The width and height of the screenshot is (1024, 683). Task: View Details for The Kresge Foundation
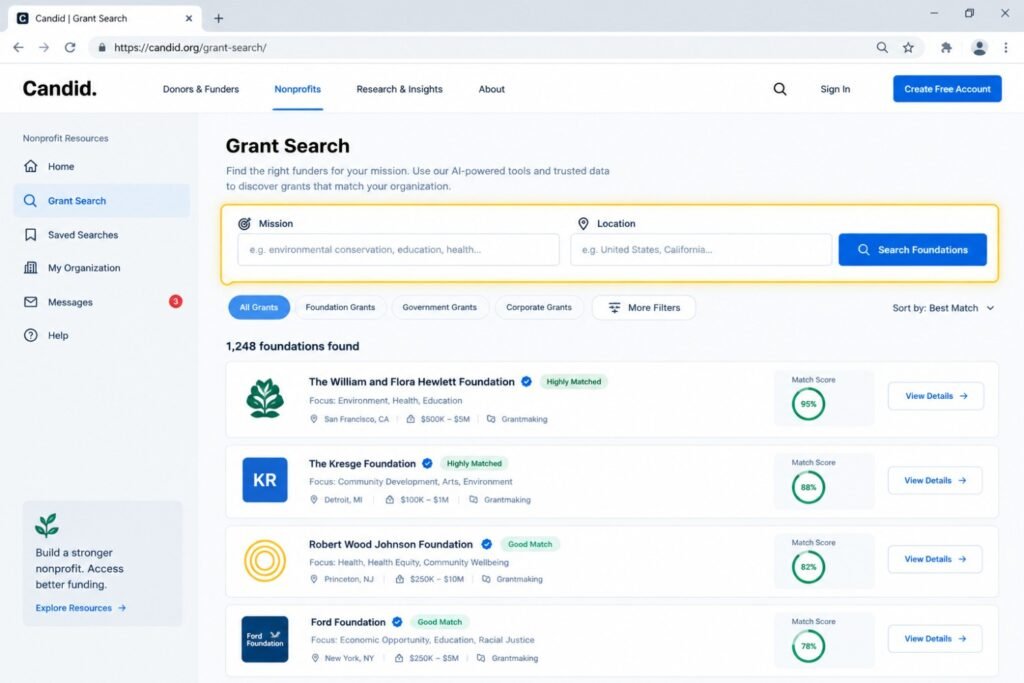tap(935, 481)
